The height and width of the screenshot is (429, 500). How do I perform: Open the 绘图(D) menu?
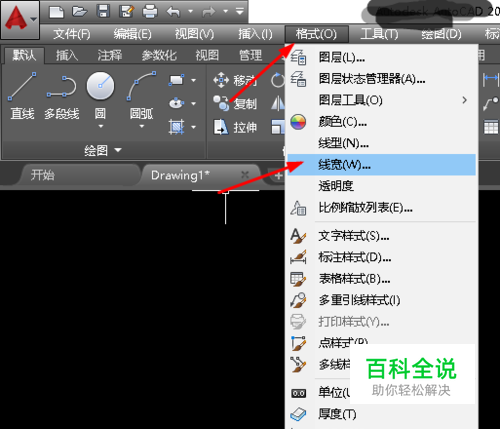point(441,34)
